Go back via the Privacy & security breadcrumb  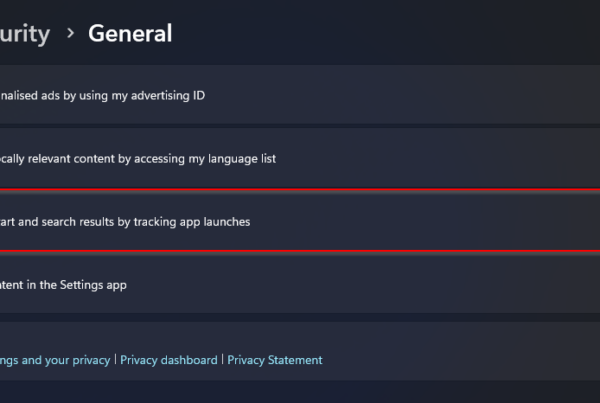[25, 33]
